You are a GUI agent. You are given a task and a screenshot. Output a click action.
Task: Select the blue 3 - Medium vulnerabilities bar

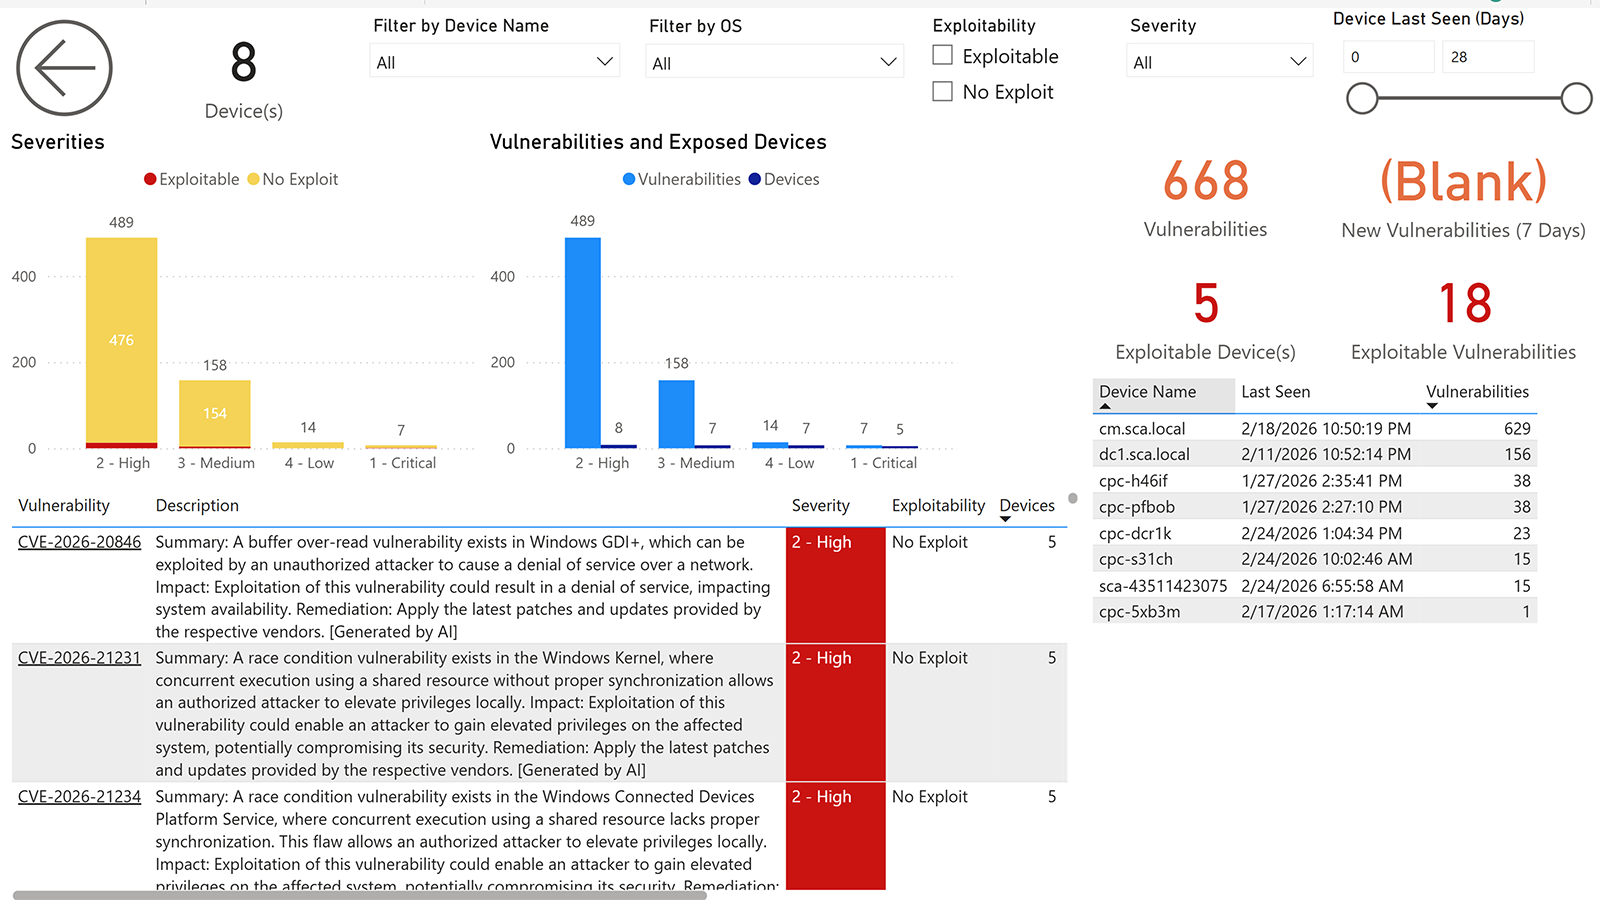[x=677, y=414]
